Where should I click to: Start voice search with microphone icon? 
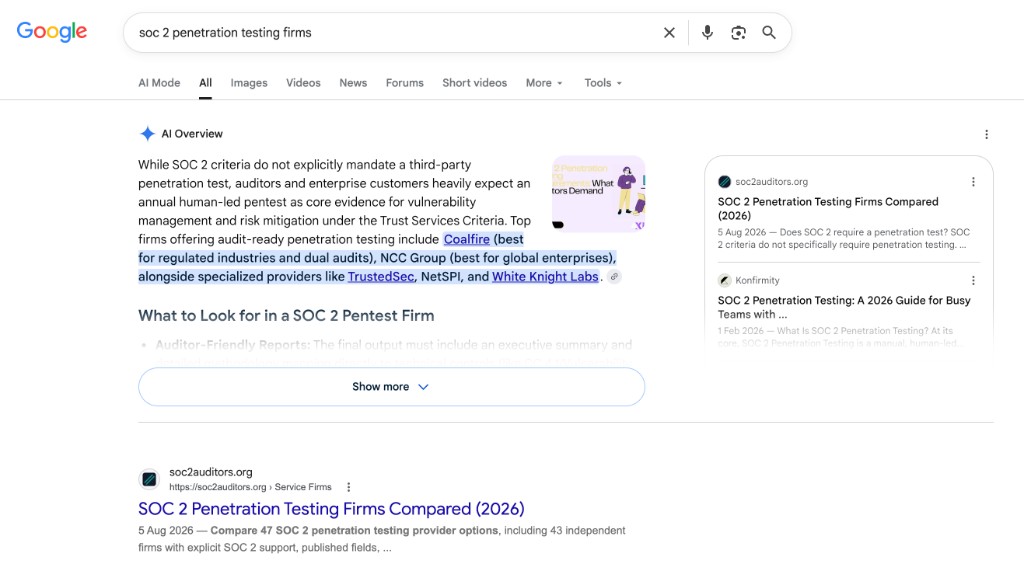tap(707, 33)
